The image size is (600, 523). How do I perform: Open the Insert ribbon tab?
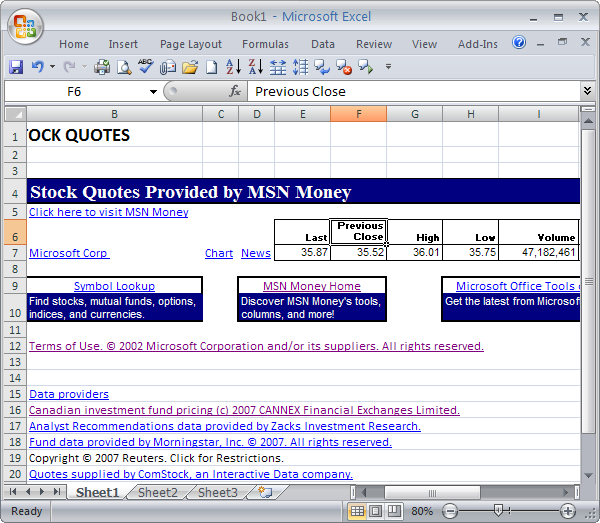coord(123,44)
